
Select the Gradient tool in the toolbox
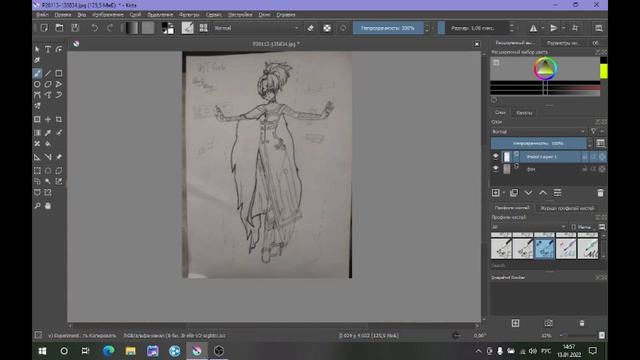point(37,133)
